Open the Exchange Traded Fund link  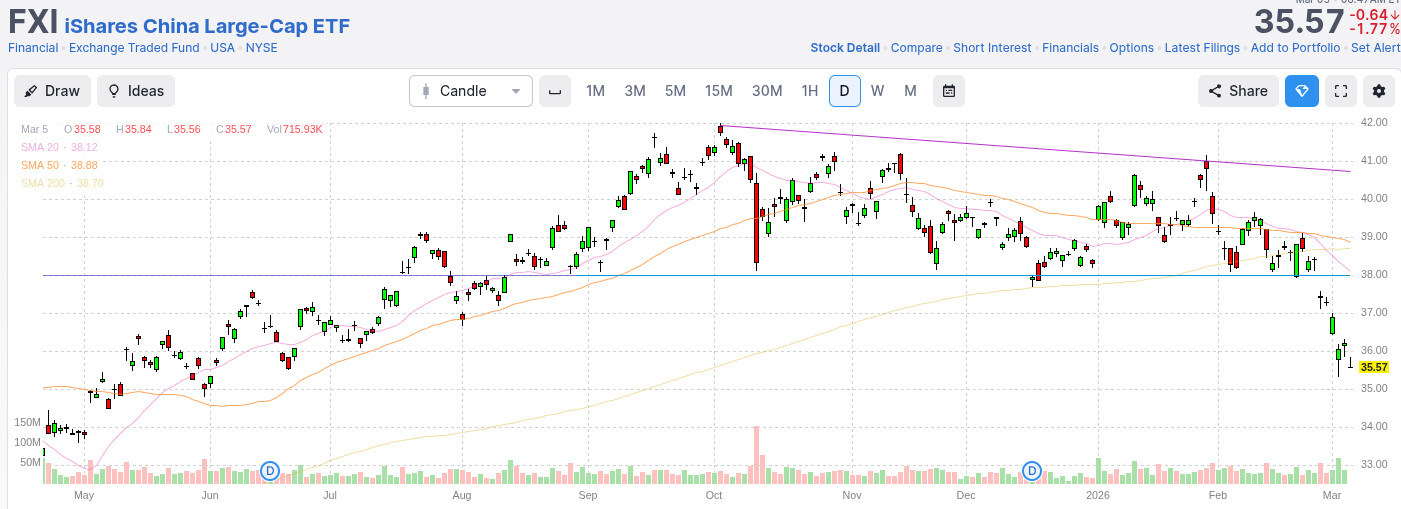[x=135, y=48]
